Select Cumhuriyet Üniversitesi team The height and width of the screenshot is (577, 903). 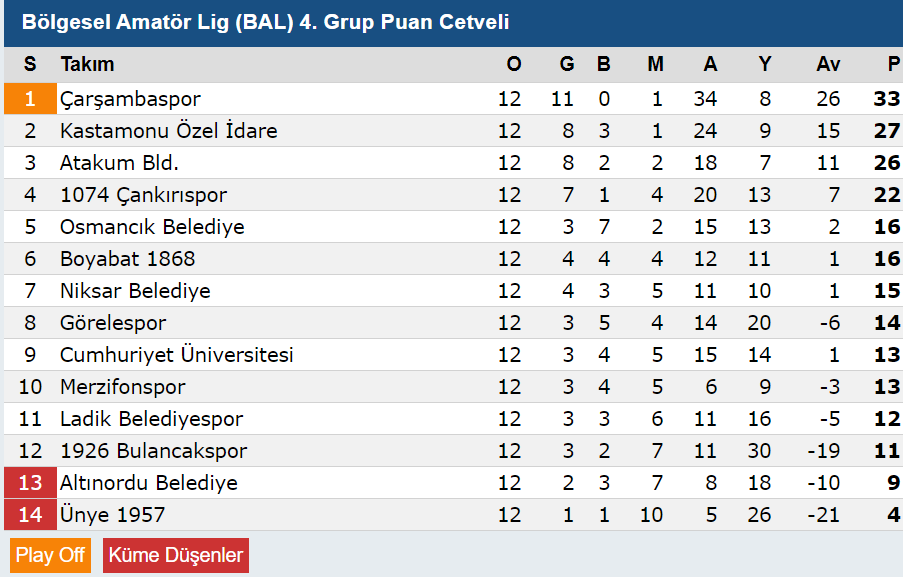(177, 355)
